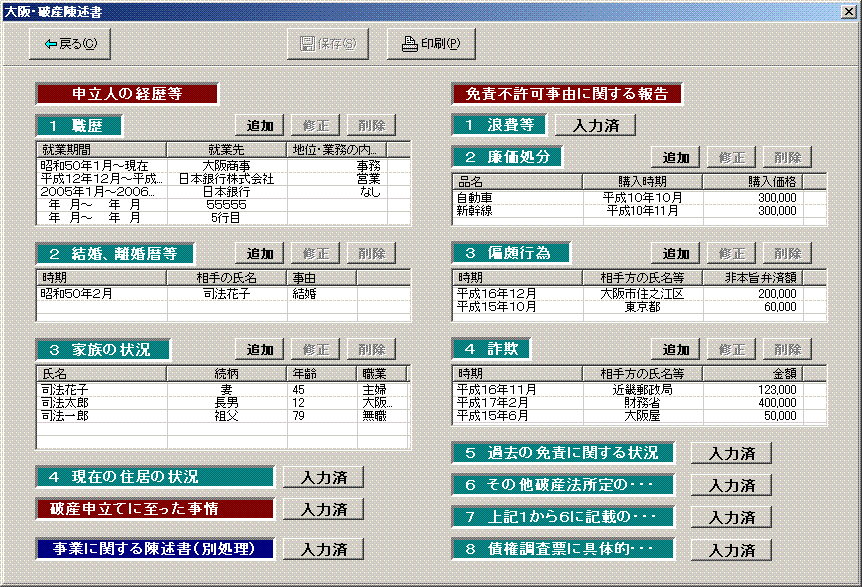
Task: Select the 近畿郵政局 row in 詐欺 table
Action: 640,390
